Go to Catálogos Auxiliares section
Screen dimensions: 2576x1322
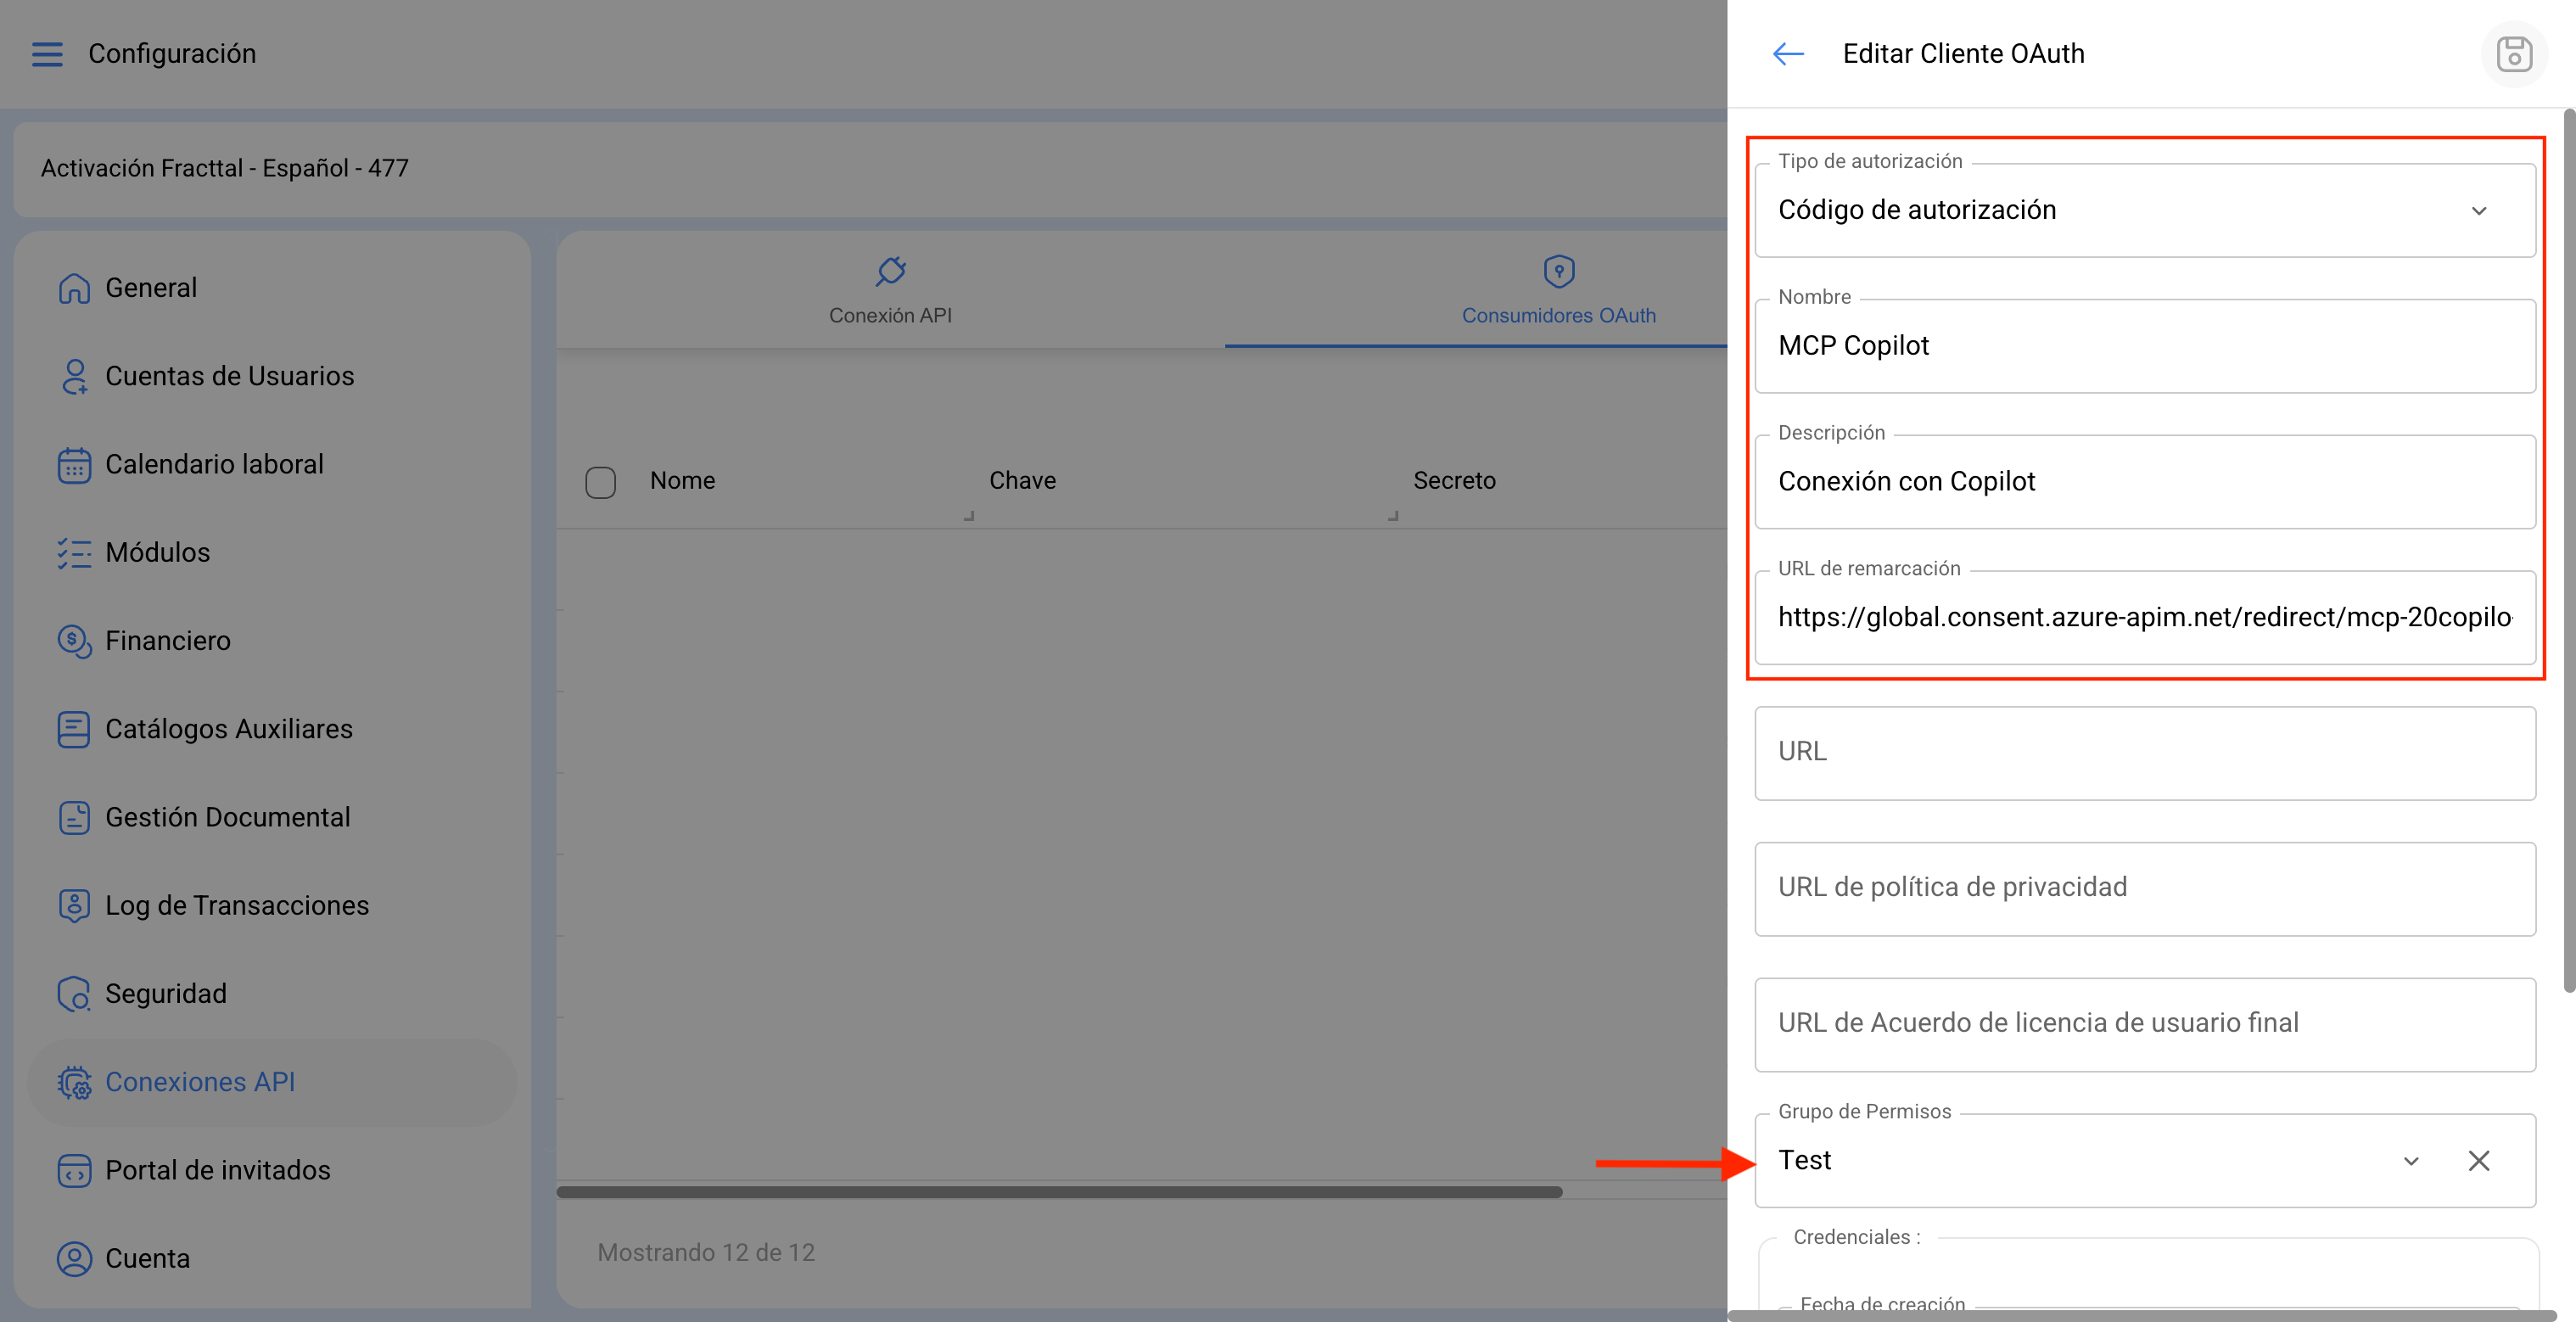(x=272, y=729)
